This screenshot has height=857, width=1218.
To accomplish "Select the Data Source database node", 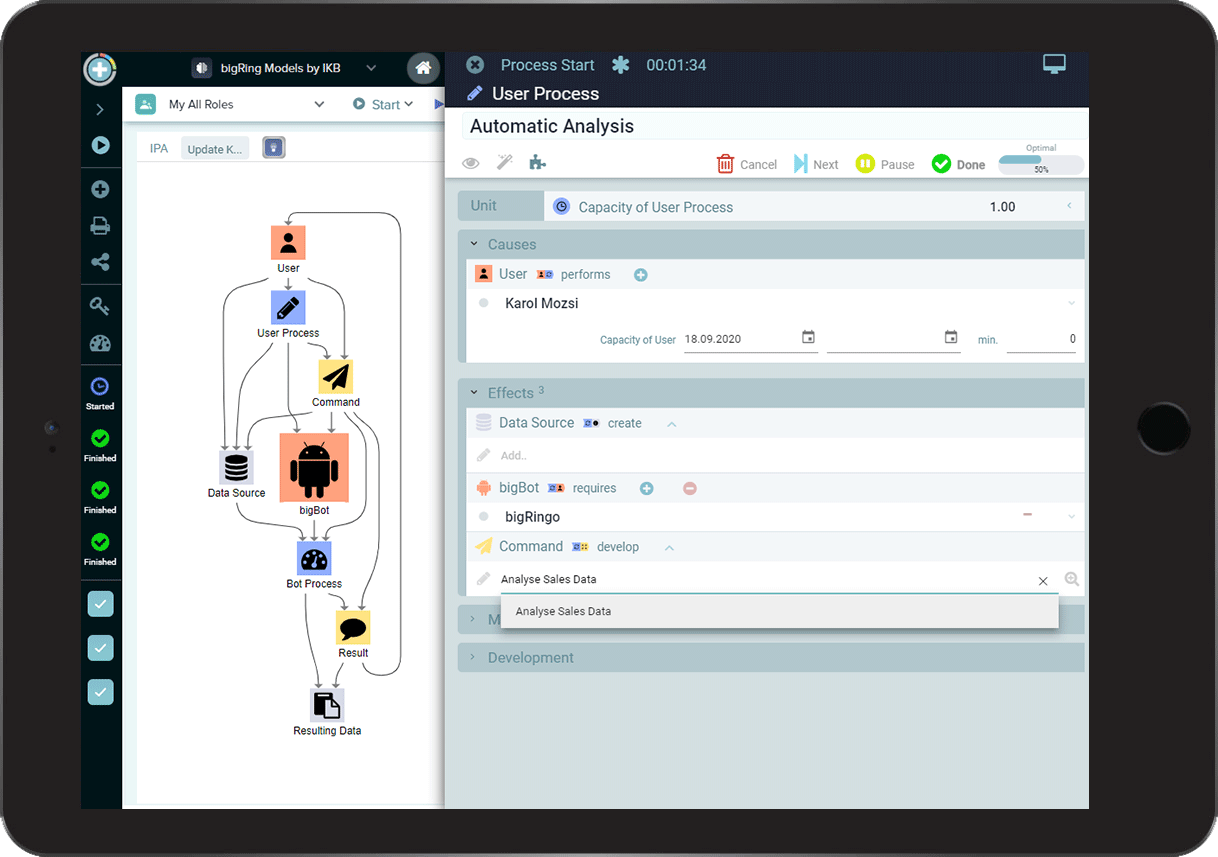I will point(236,467).
